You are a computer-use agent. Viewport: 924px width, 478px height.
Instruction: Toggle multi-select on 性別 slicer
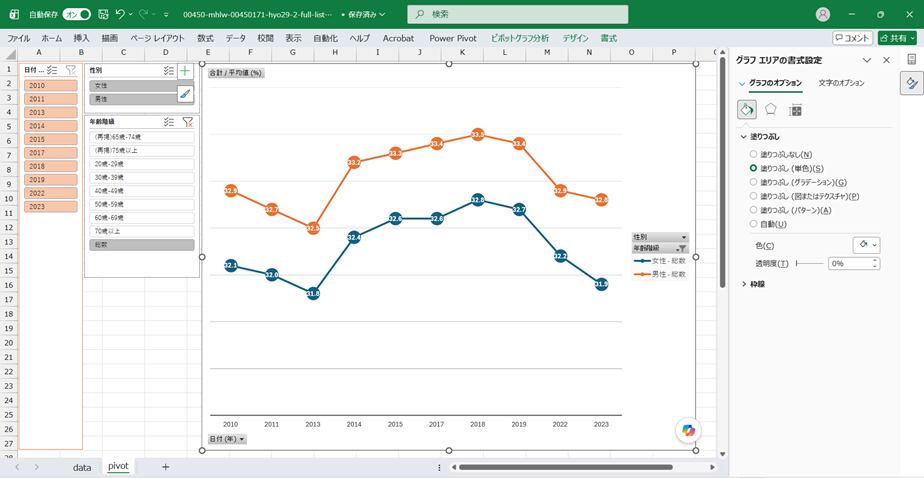point(169,71)
